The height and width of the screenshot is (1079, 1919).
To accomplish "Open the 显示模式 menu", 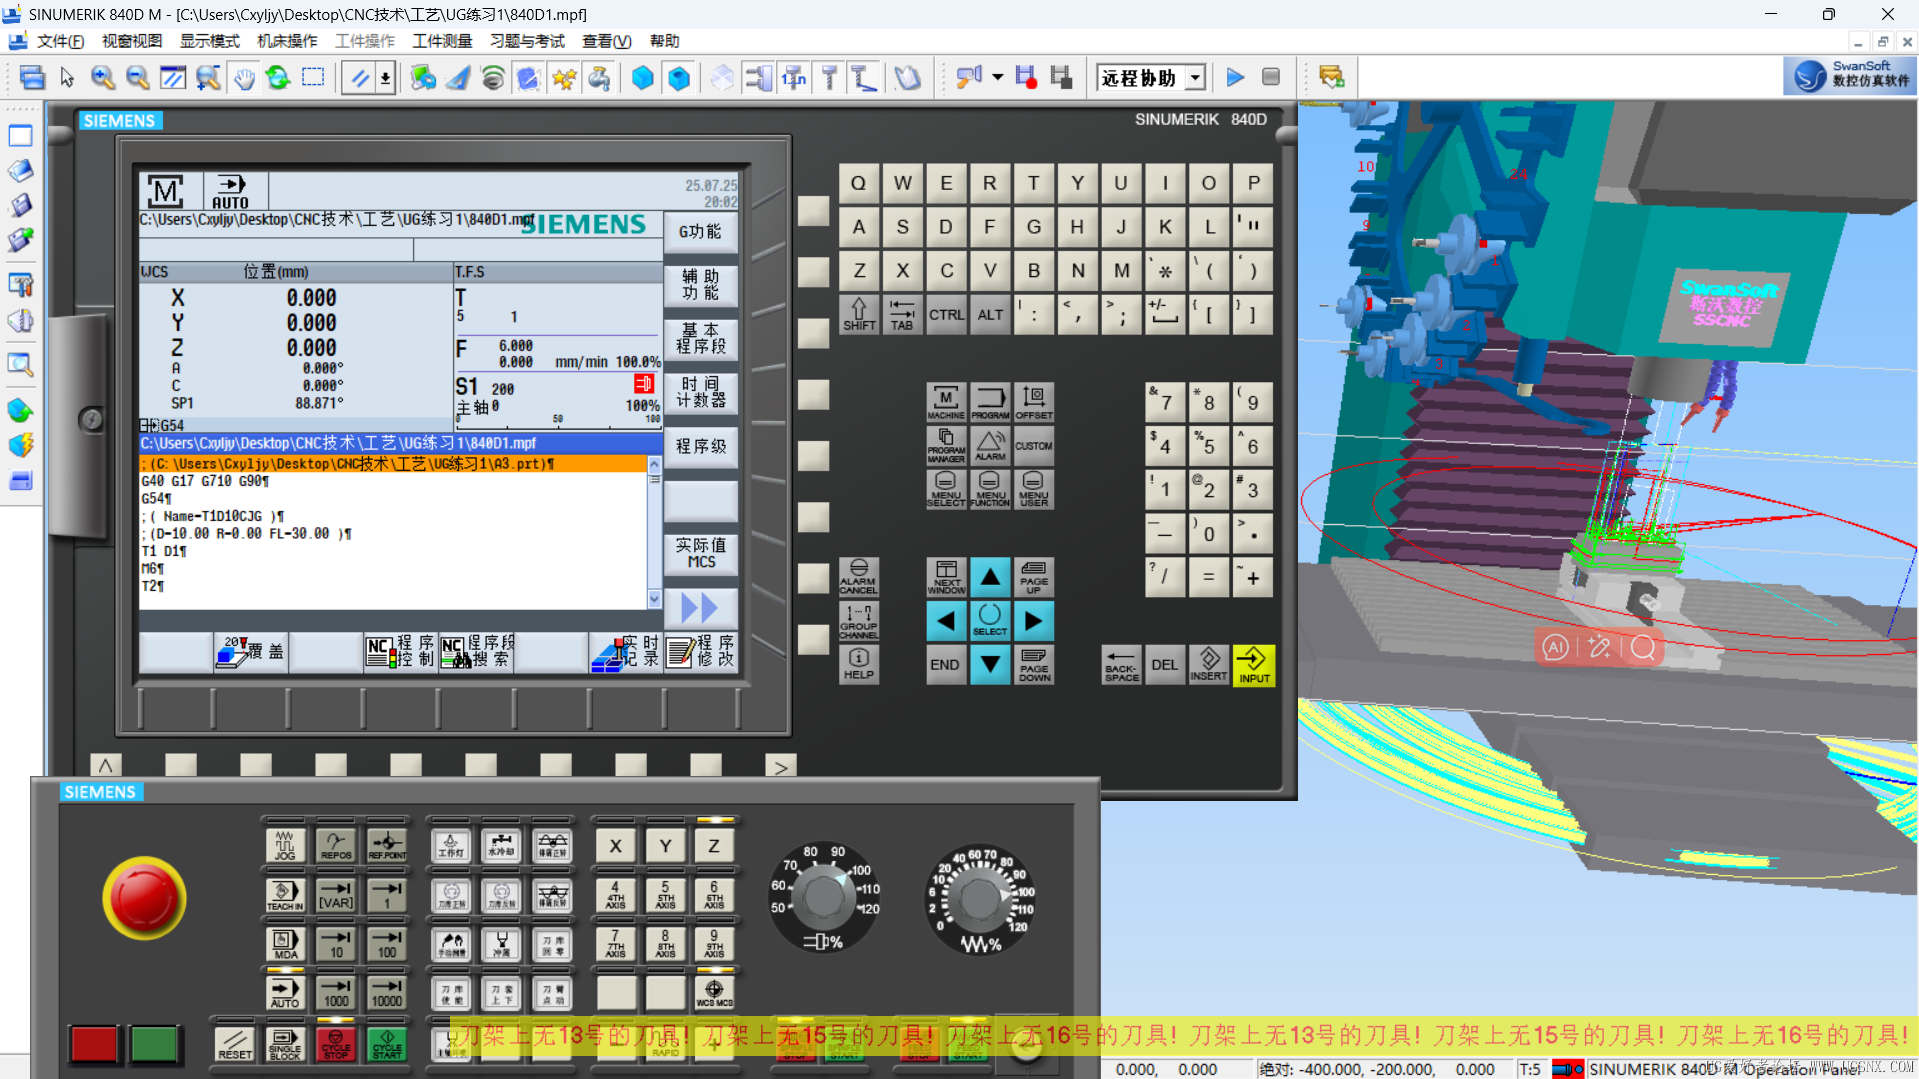I will coord(209,41).
